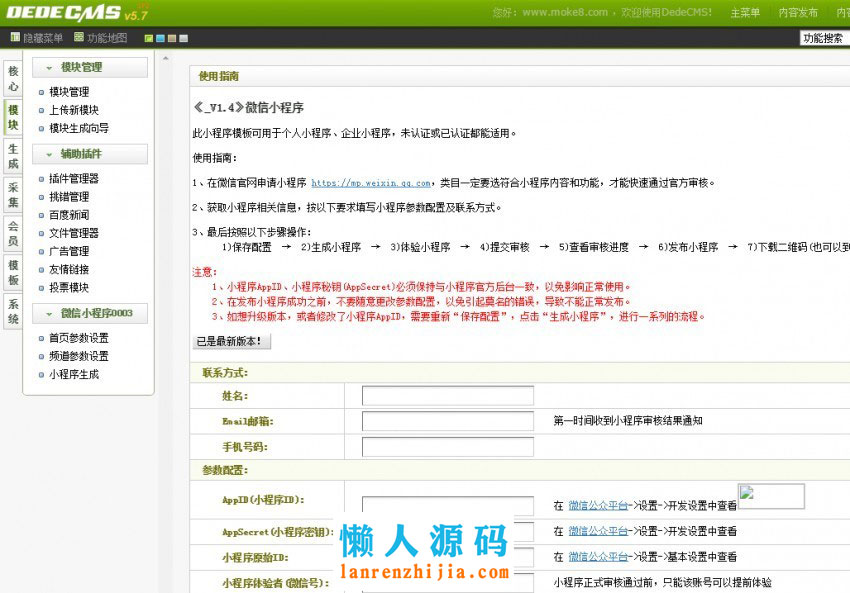Click the 参数配置: section heading
Viewport: 850px width, 593px height.
[225, 470]
